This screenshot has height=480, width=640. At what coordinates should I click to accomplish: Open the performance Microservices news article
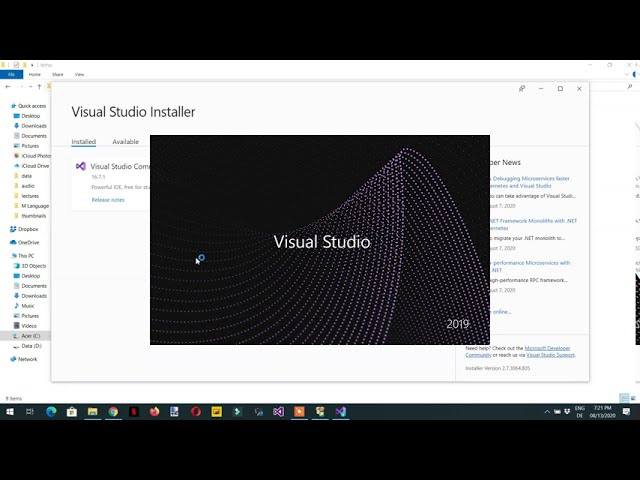point(529,266)
